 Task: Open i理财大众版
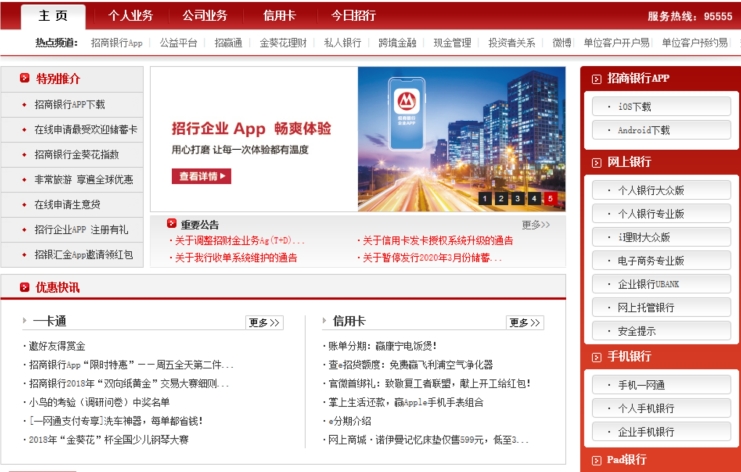coord(661,237)
